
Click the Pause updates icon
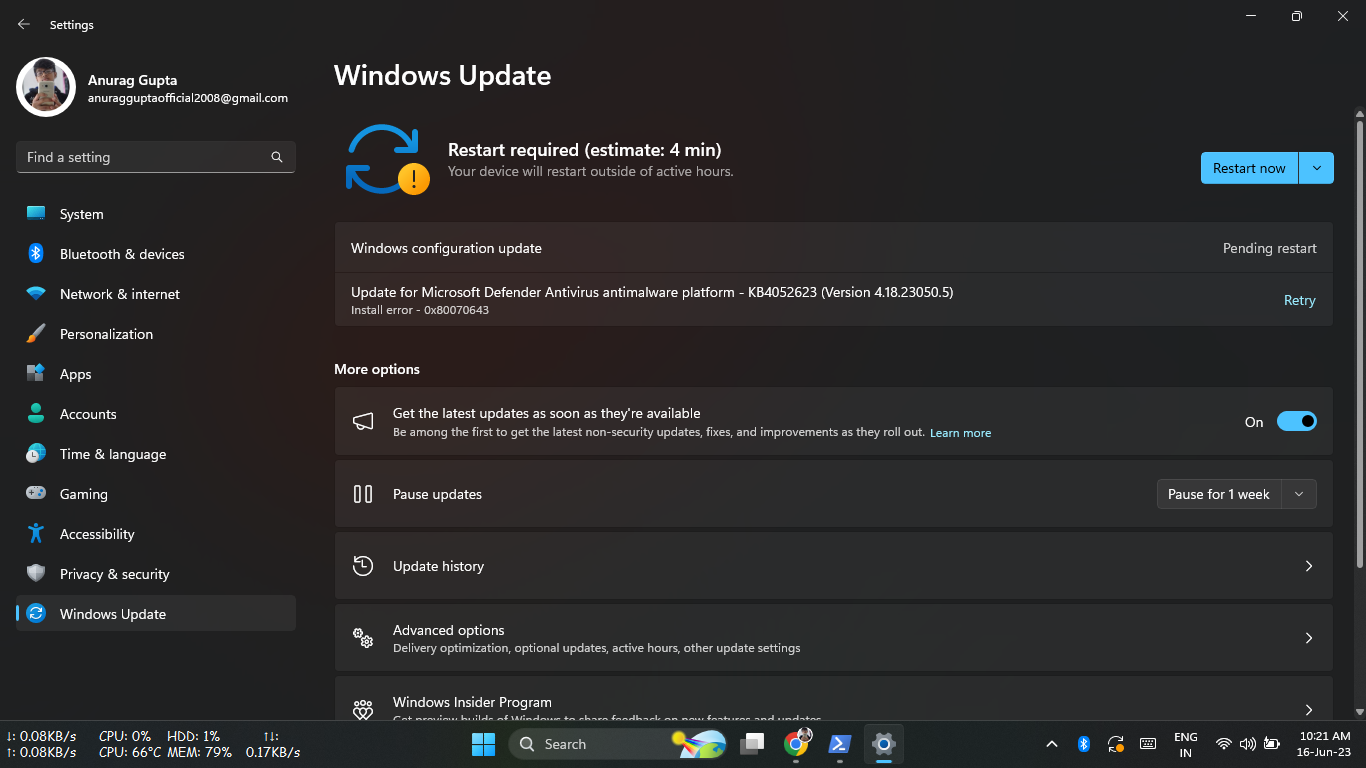363,494
